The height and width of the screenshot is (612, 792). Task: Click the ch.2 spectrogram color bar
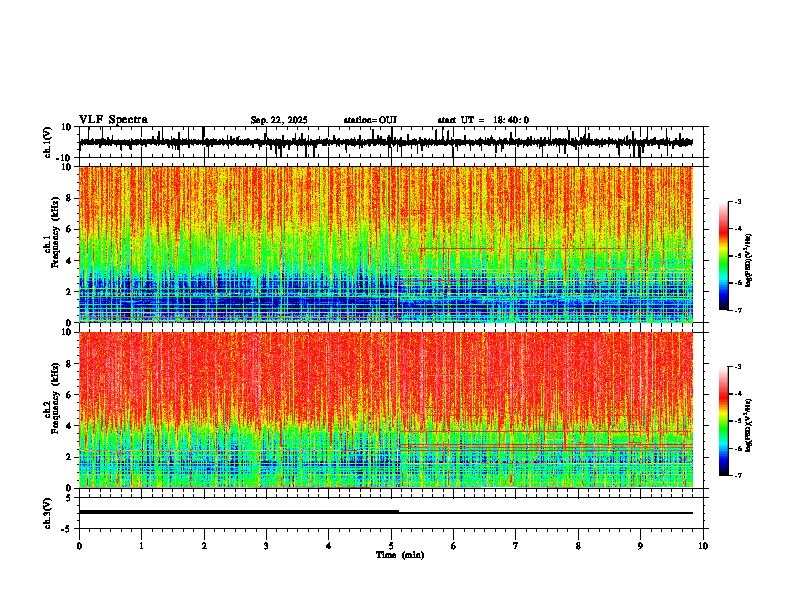pyautogui.click(x=723, y=421)
